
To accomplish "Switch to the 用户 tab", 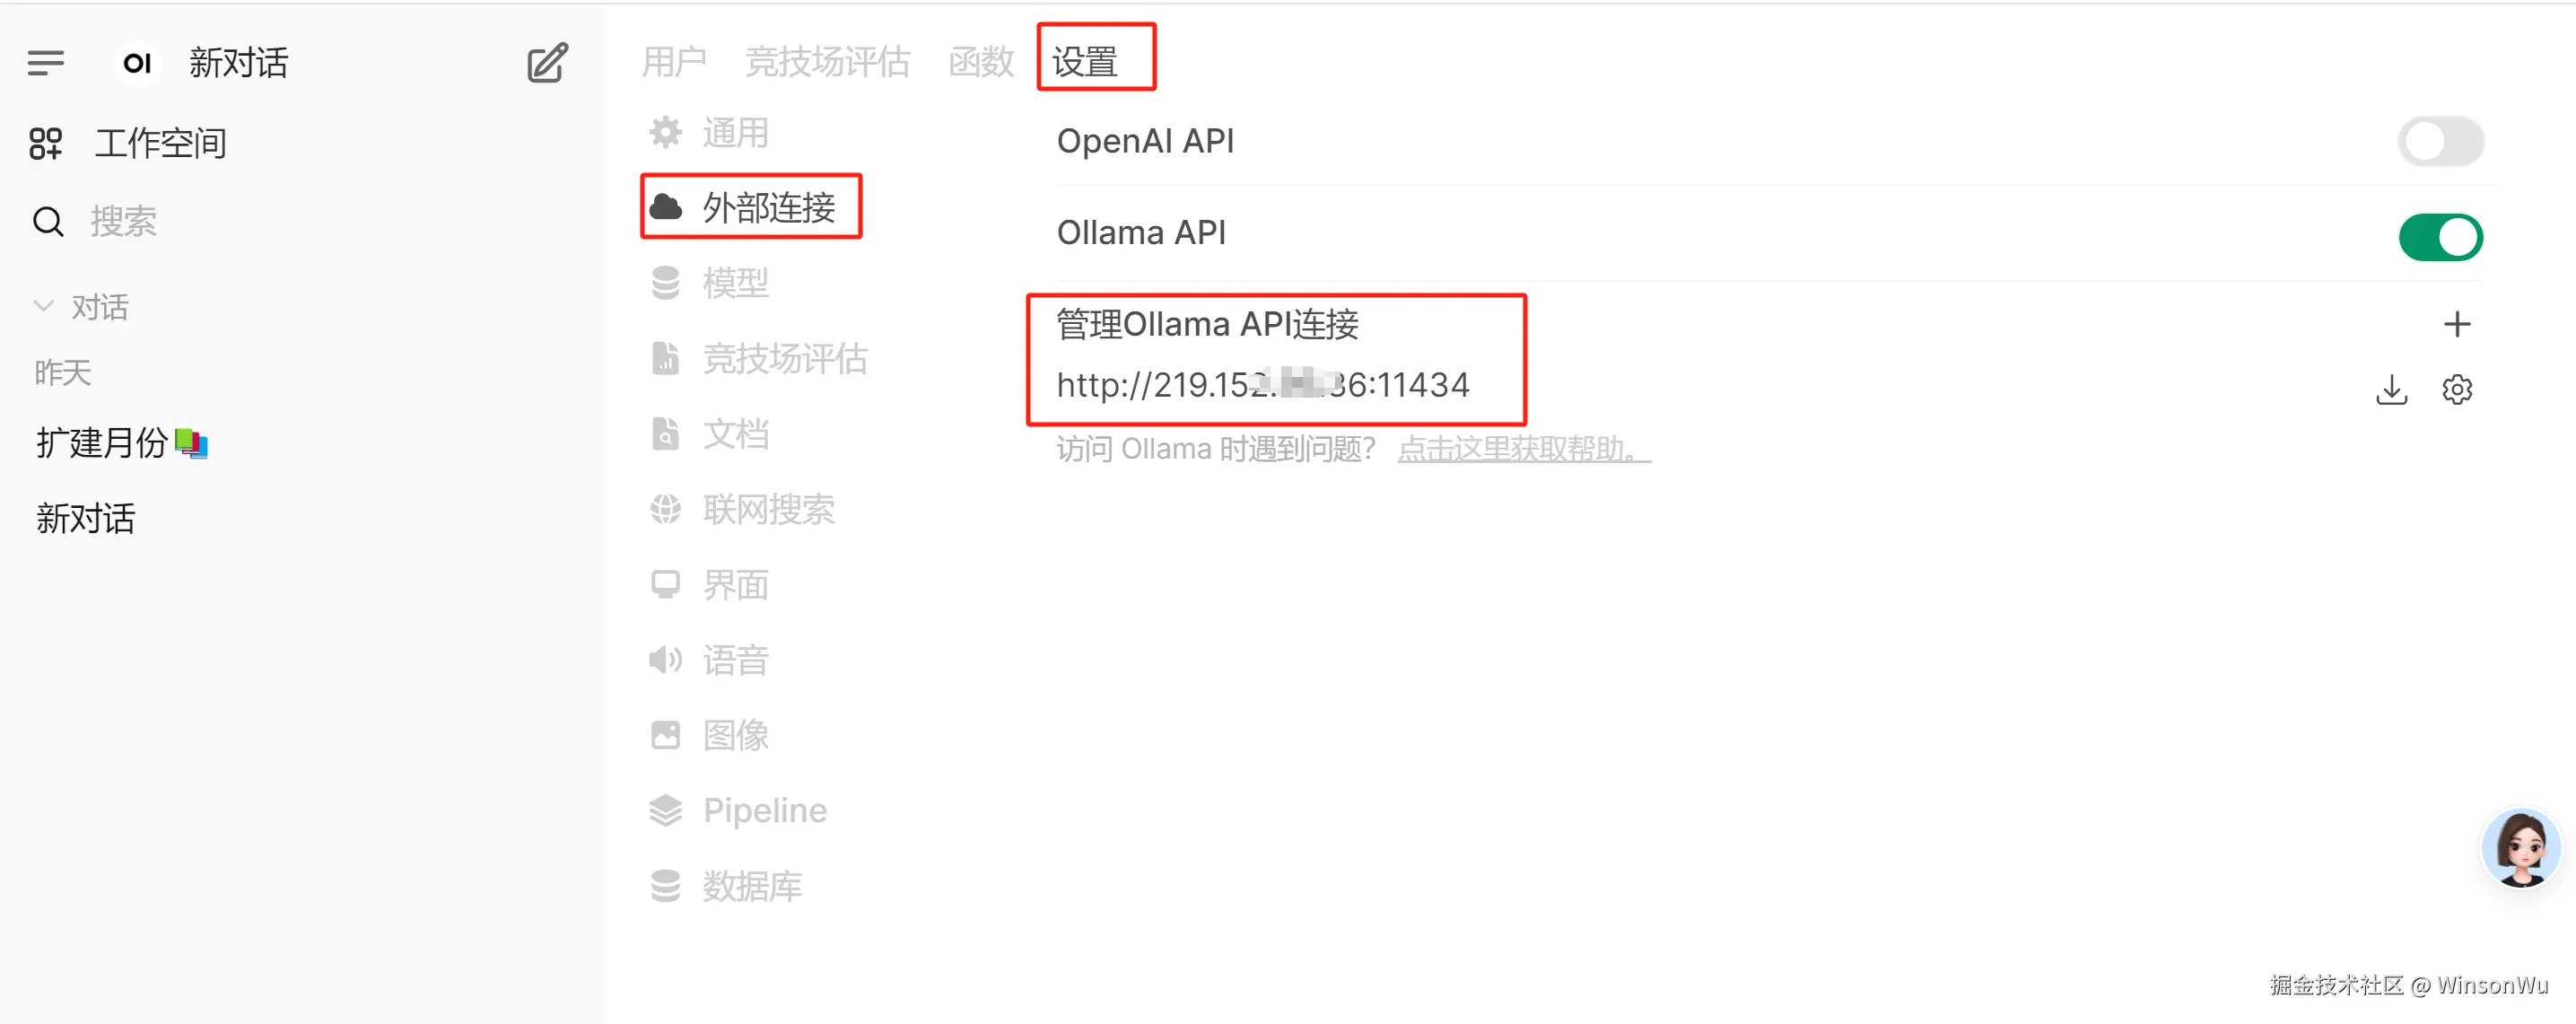I will point(673,62).
